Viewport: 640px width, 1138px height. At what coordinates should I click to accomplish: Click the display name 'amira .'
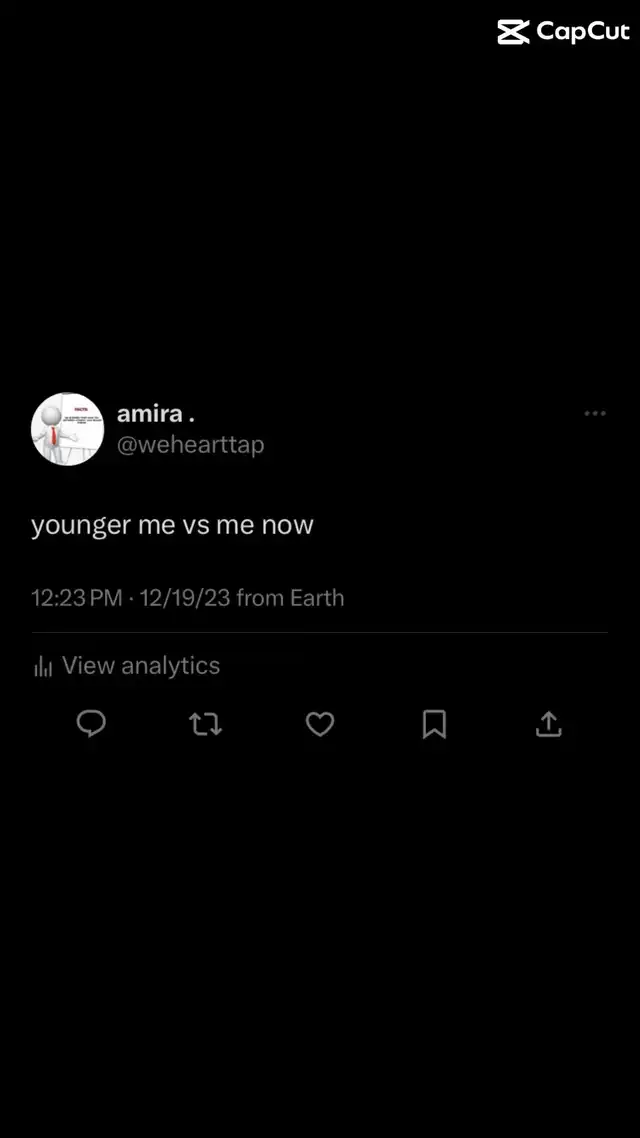click(155, 414)
